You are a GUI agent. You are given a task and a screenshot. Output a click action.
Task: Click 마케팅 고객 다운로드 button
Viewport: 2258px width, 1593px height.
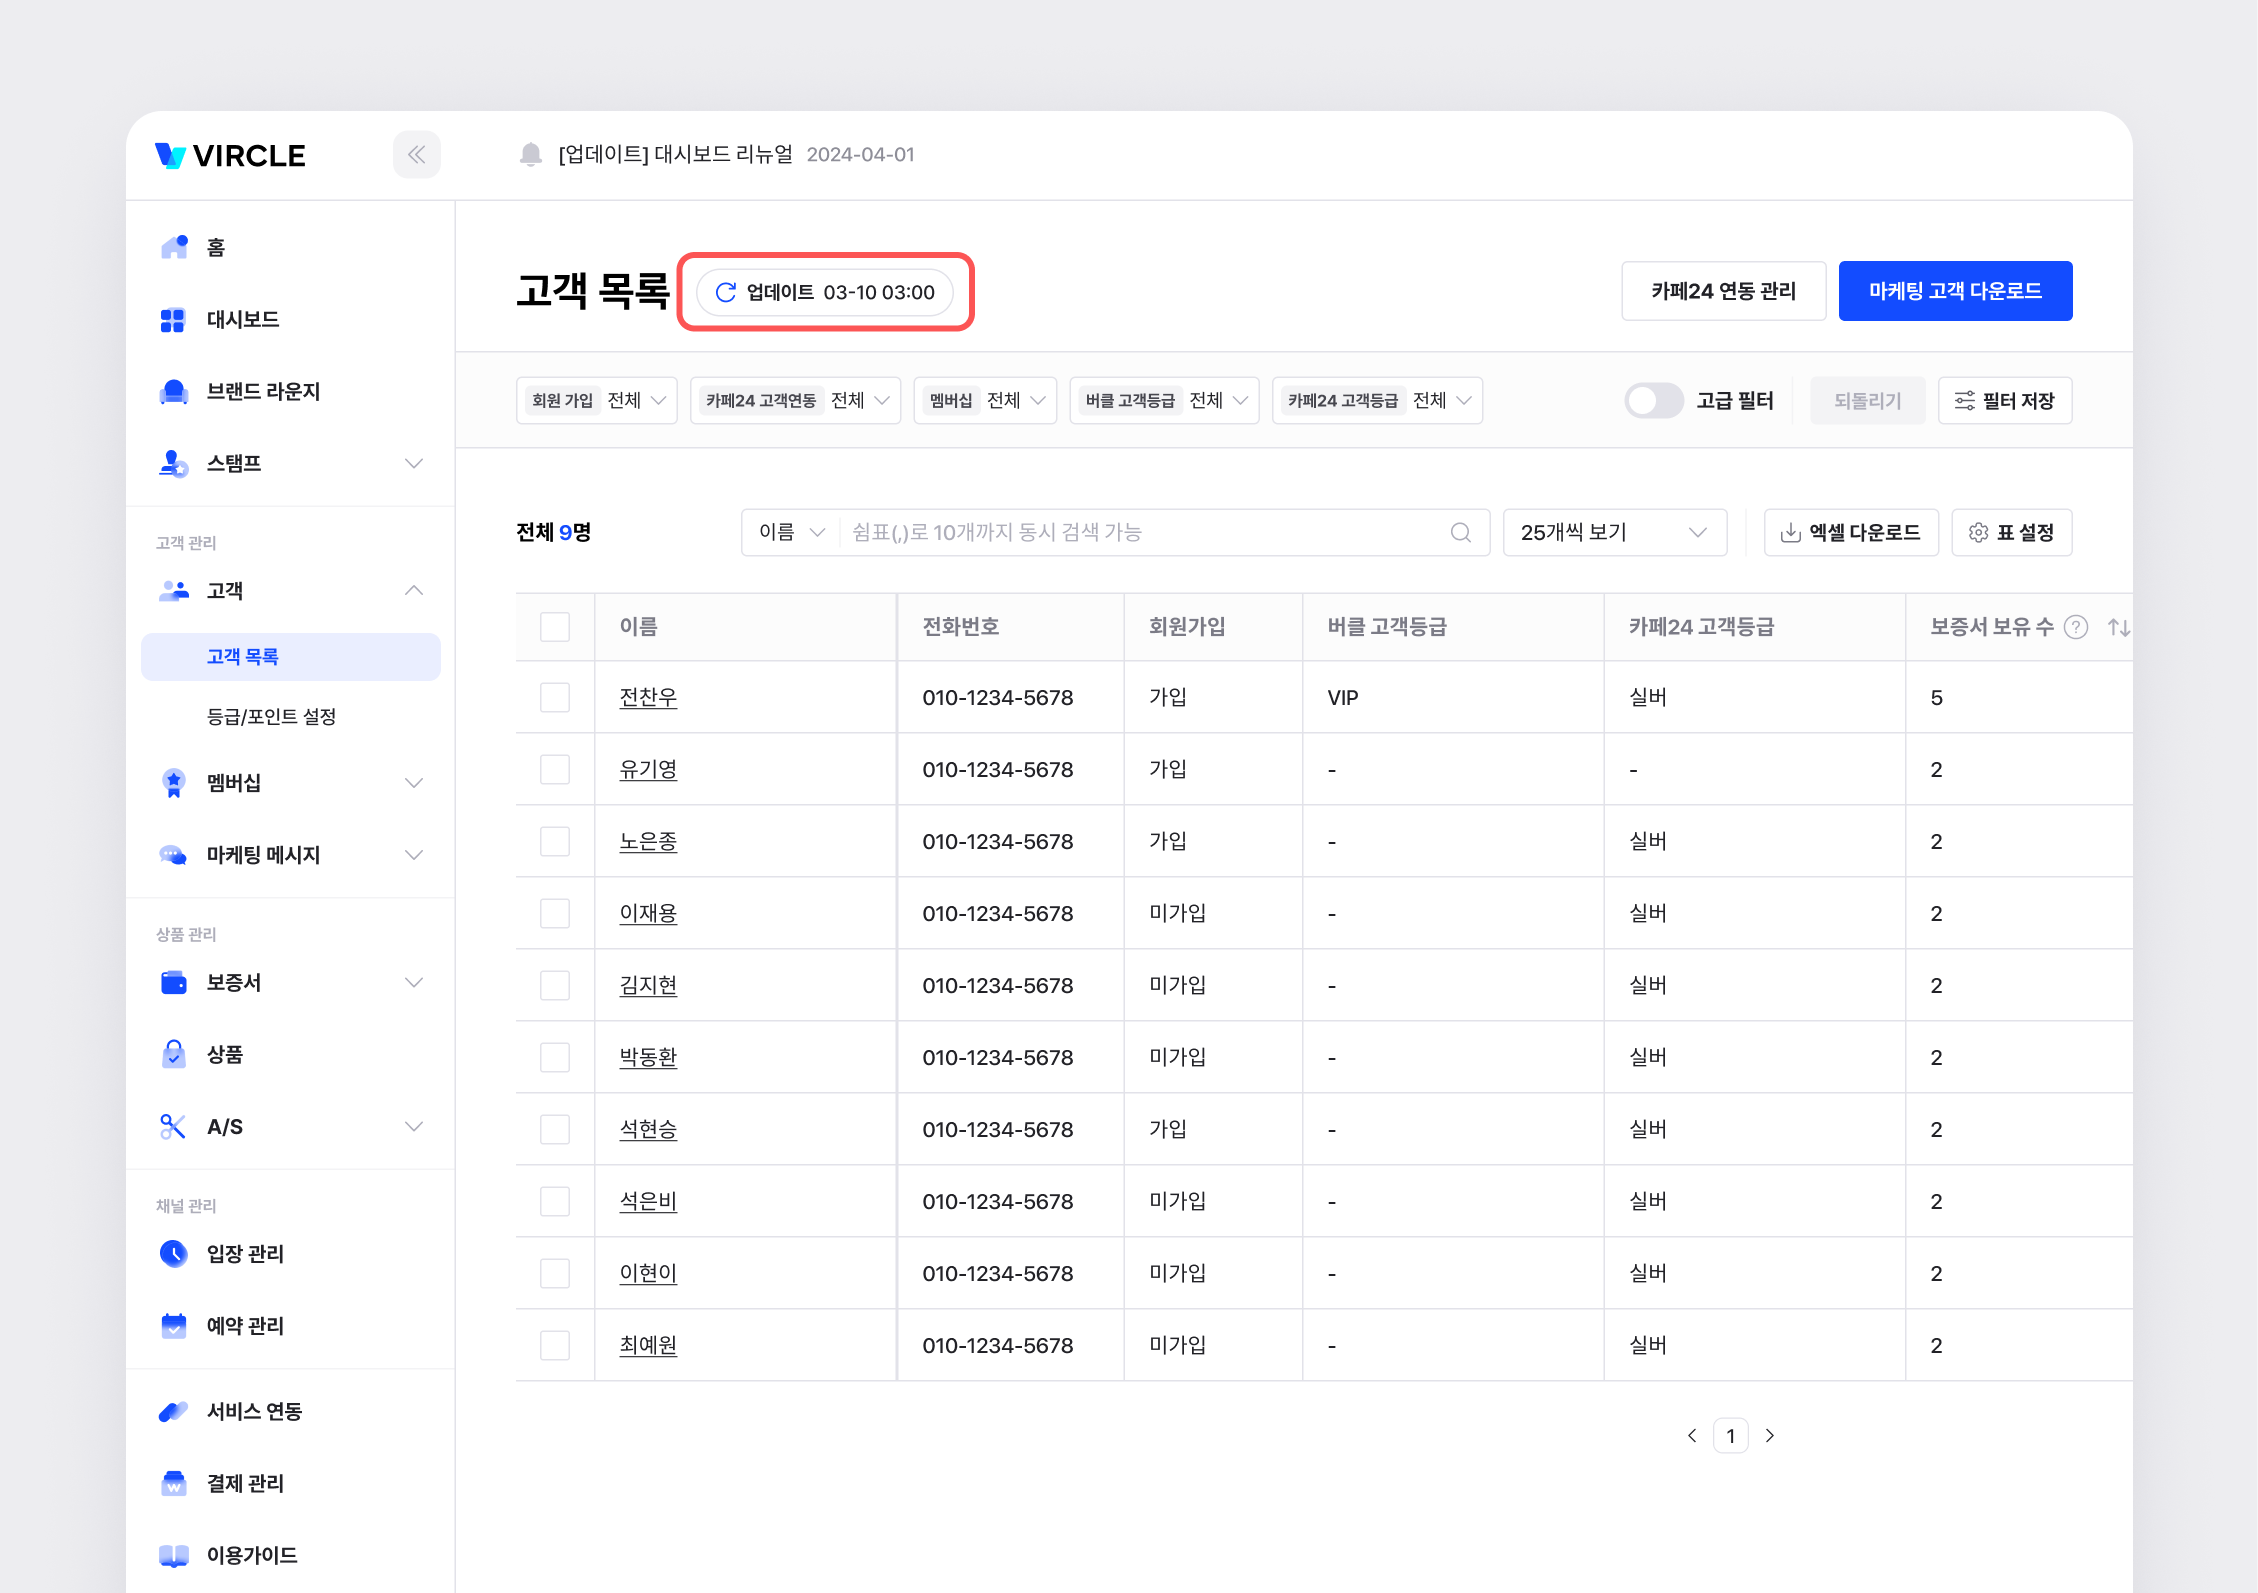1954,291
